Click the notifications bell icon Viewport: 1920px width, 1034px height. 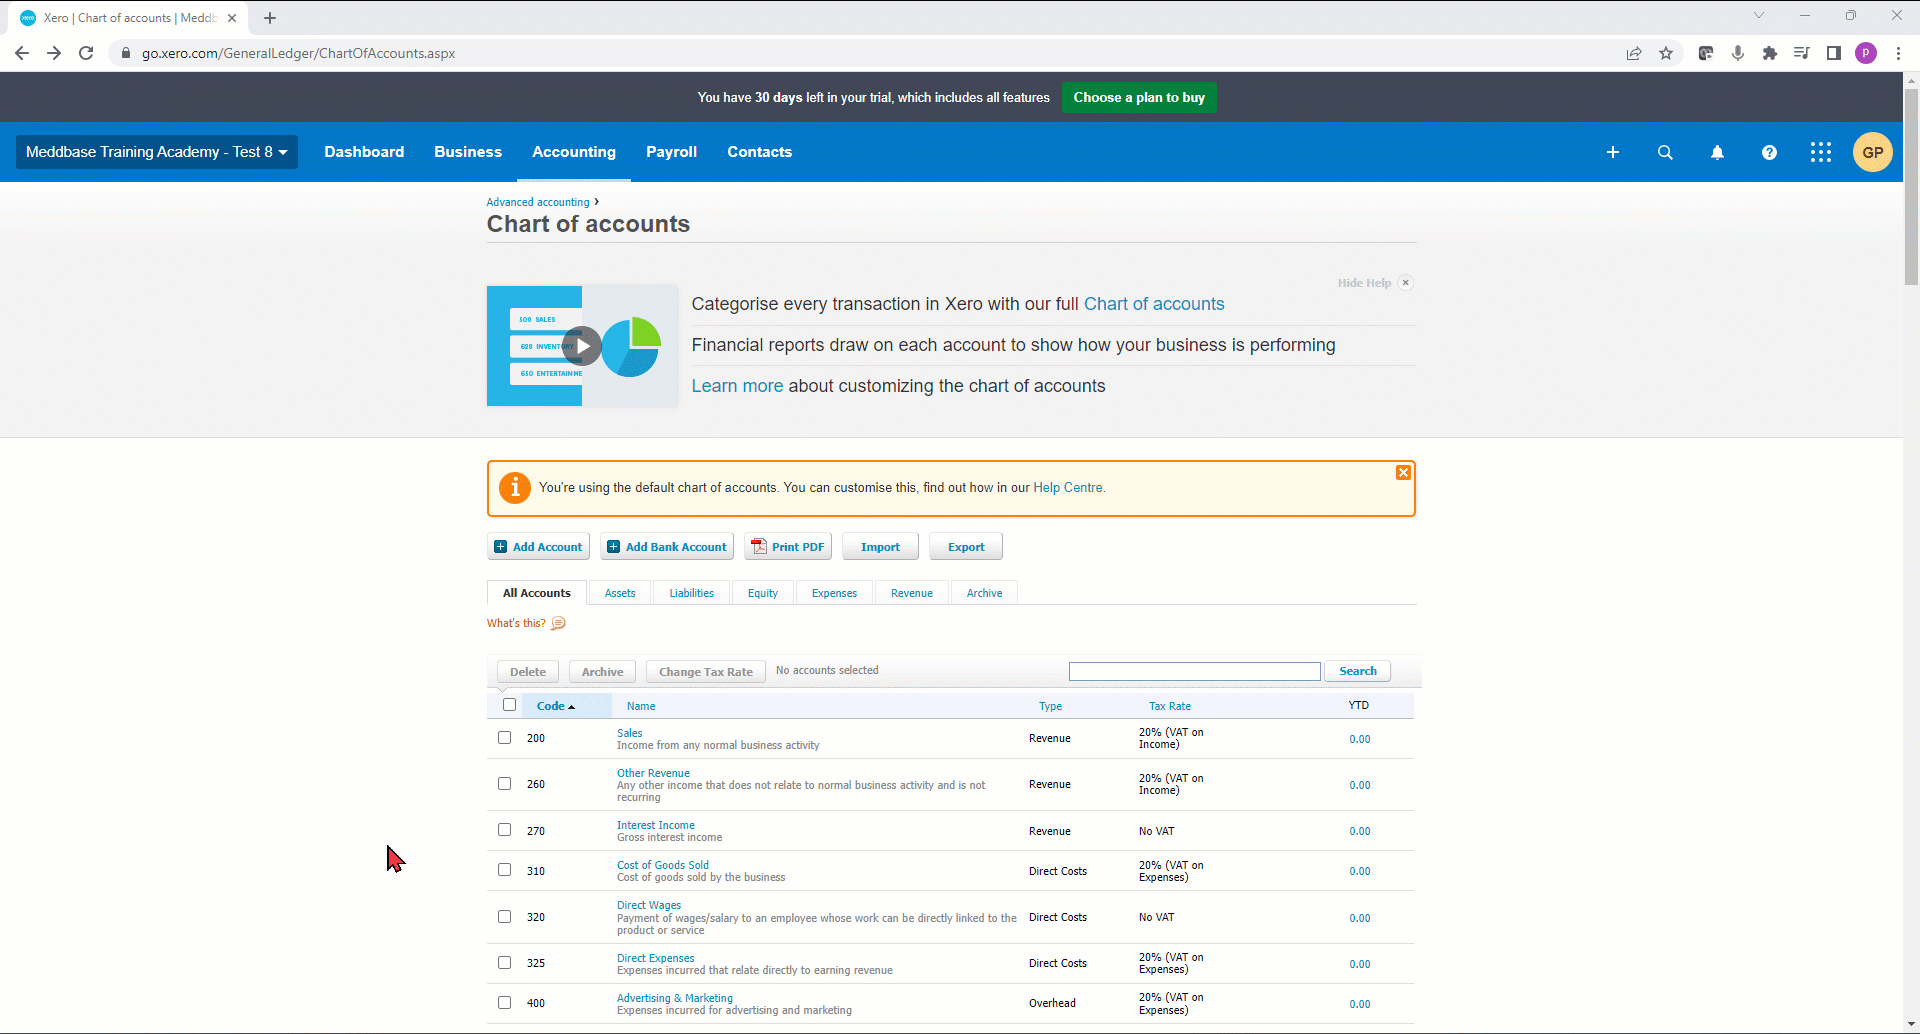(1717, 152)
